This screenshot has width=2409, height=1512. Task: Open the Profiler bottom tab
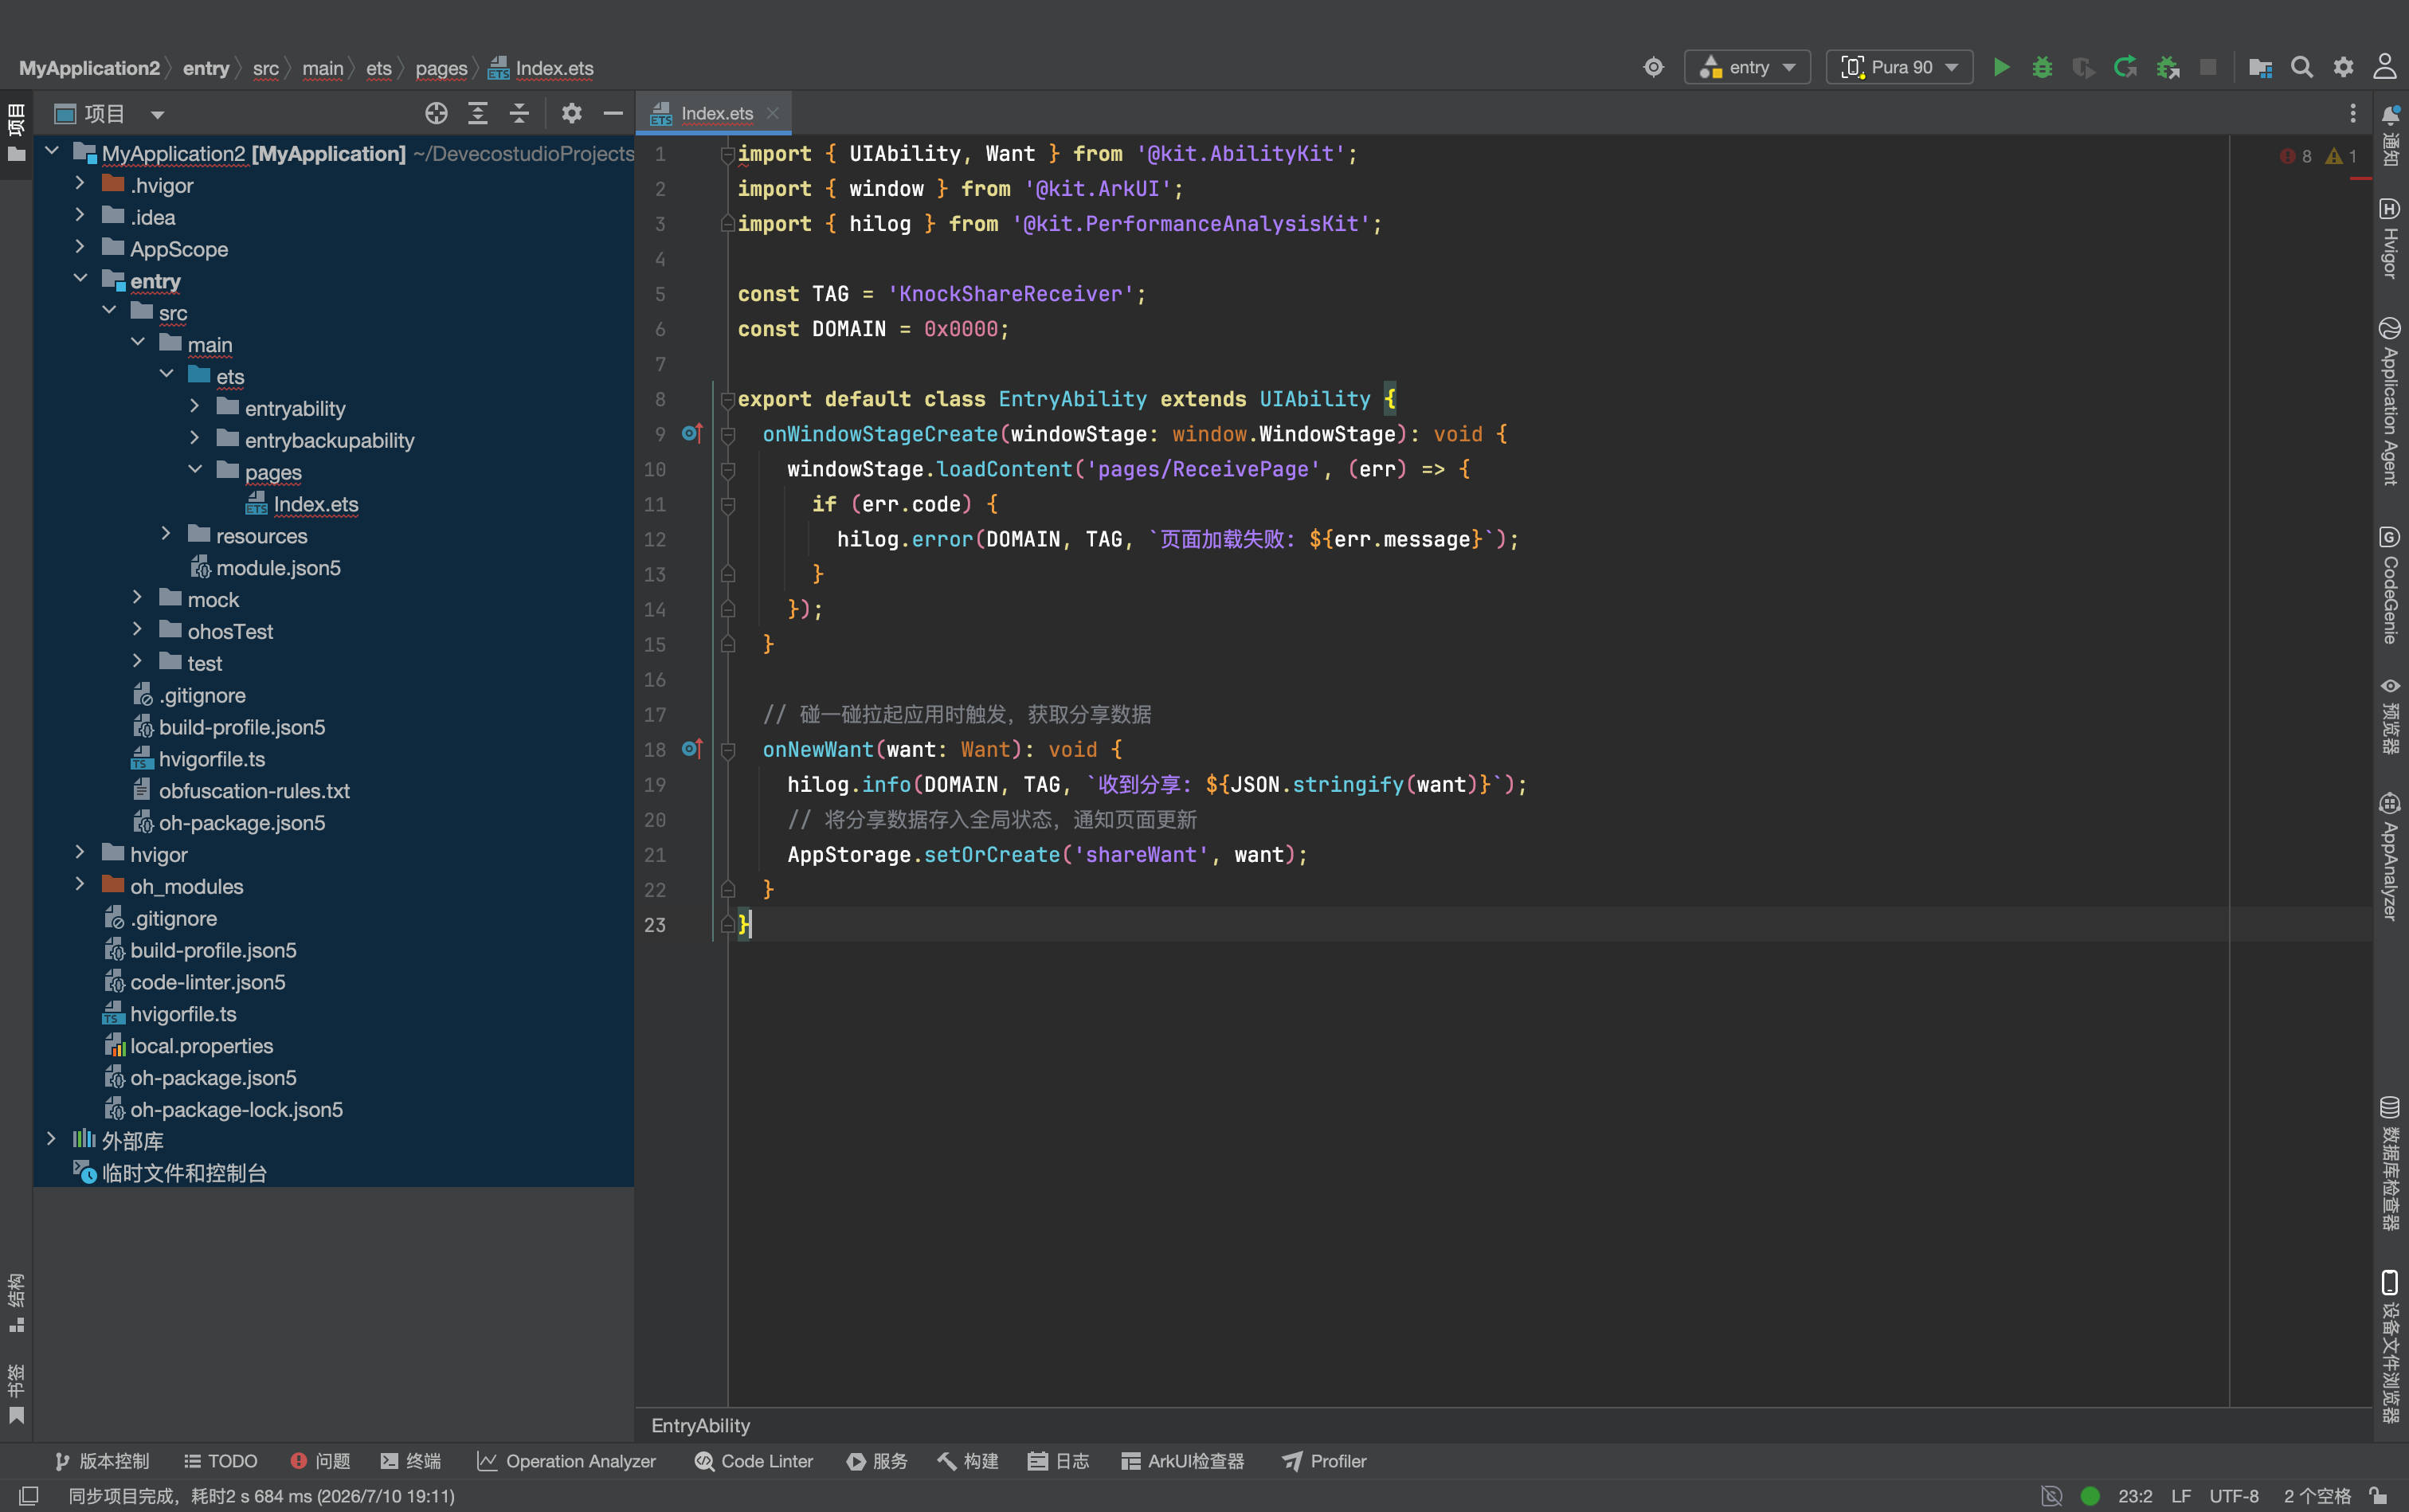coord(1324,1461)
